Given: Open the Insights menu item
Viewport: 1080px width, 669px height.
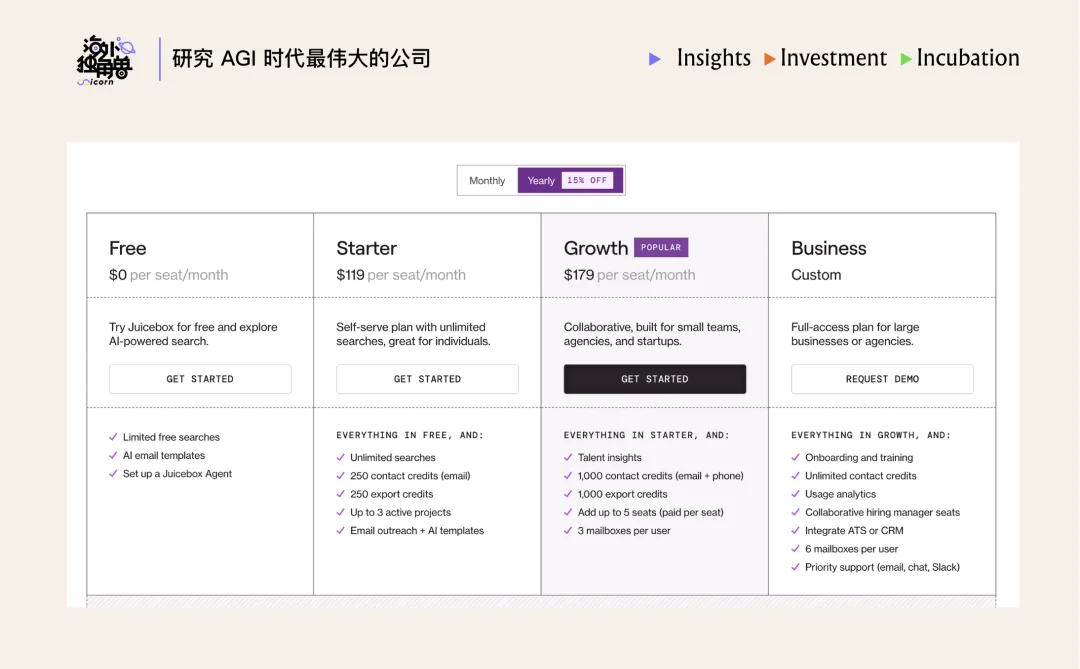Looking at the screenshot, I should pos(714,59).
